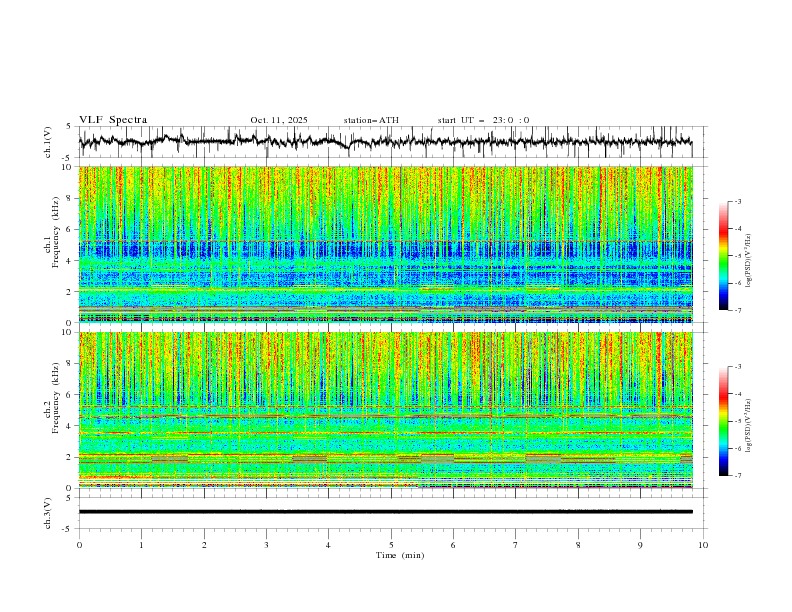Click inside the ch.2 frequency spectrogram
792x612 pixels.
pyautogui.click(x=385, y=410)
